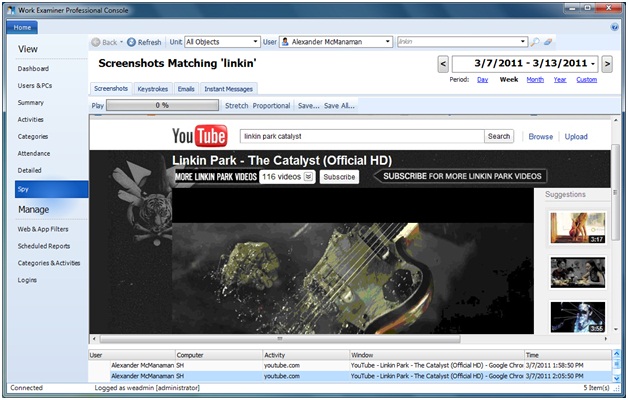Click the Refresh icon in toolbar

(x=131, y=42)
